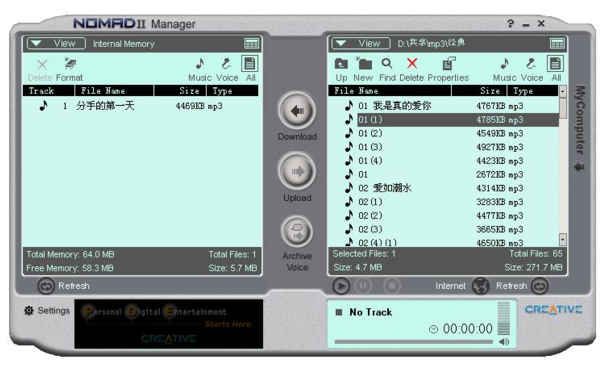Open View dropdown for computer panel

click(361, 43)
